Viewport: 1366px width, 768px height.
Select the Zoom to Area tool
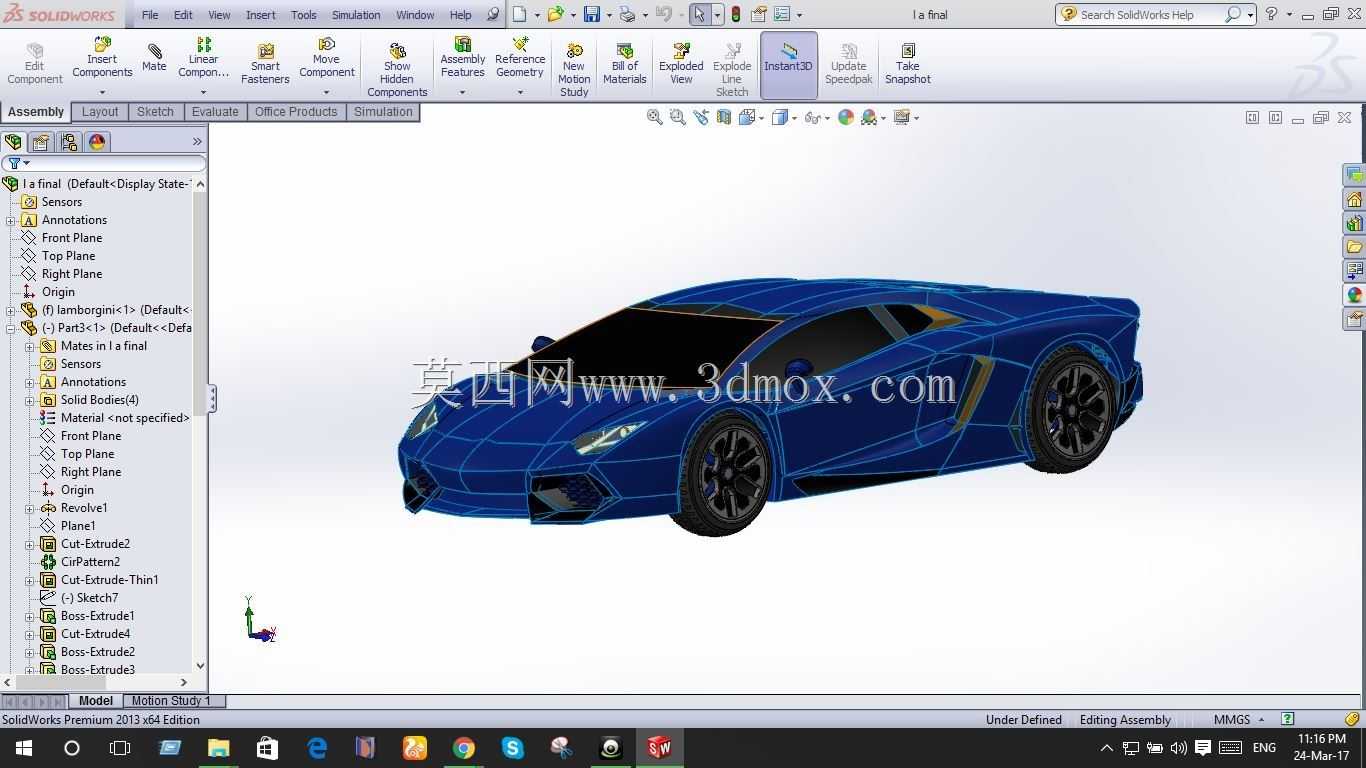(x=677, y=118)
